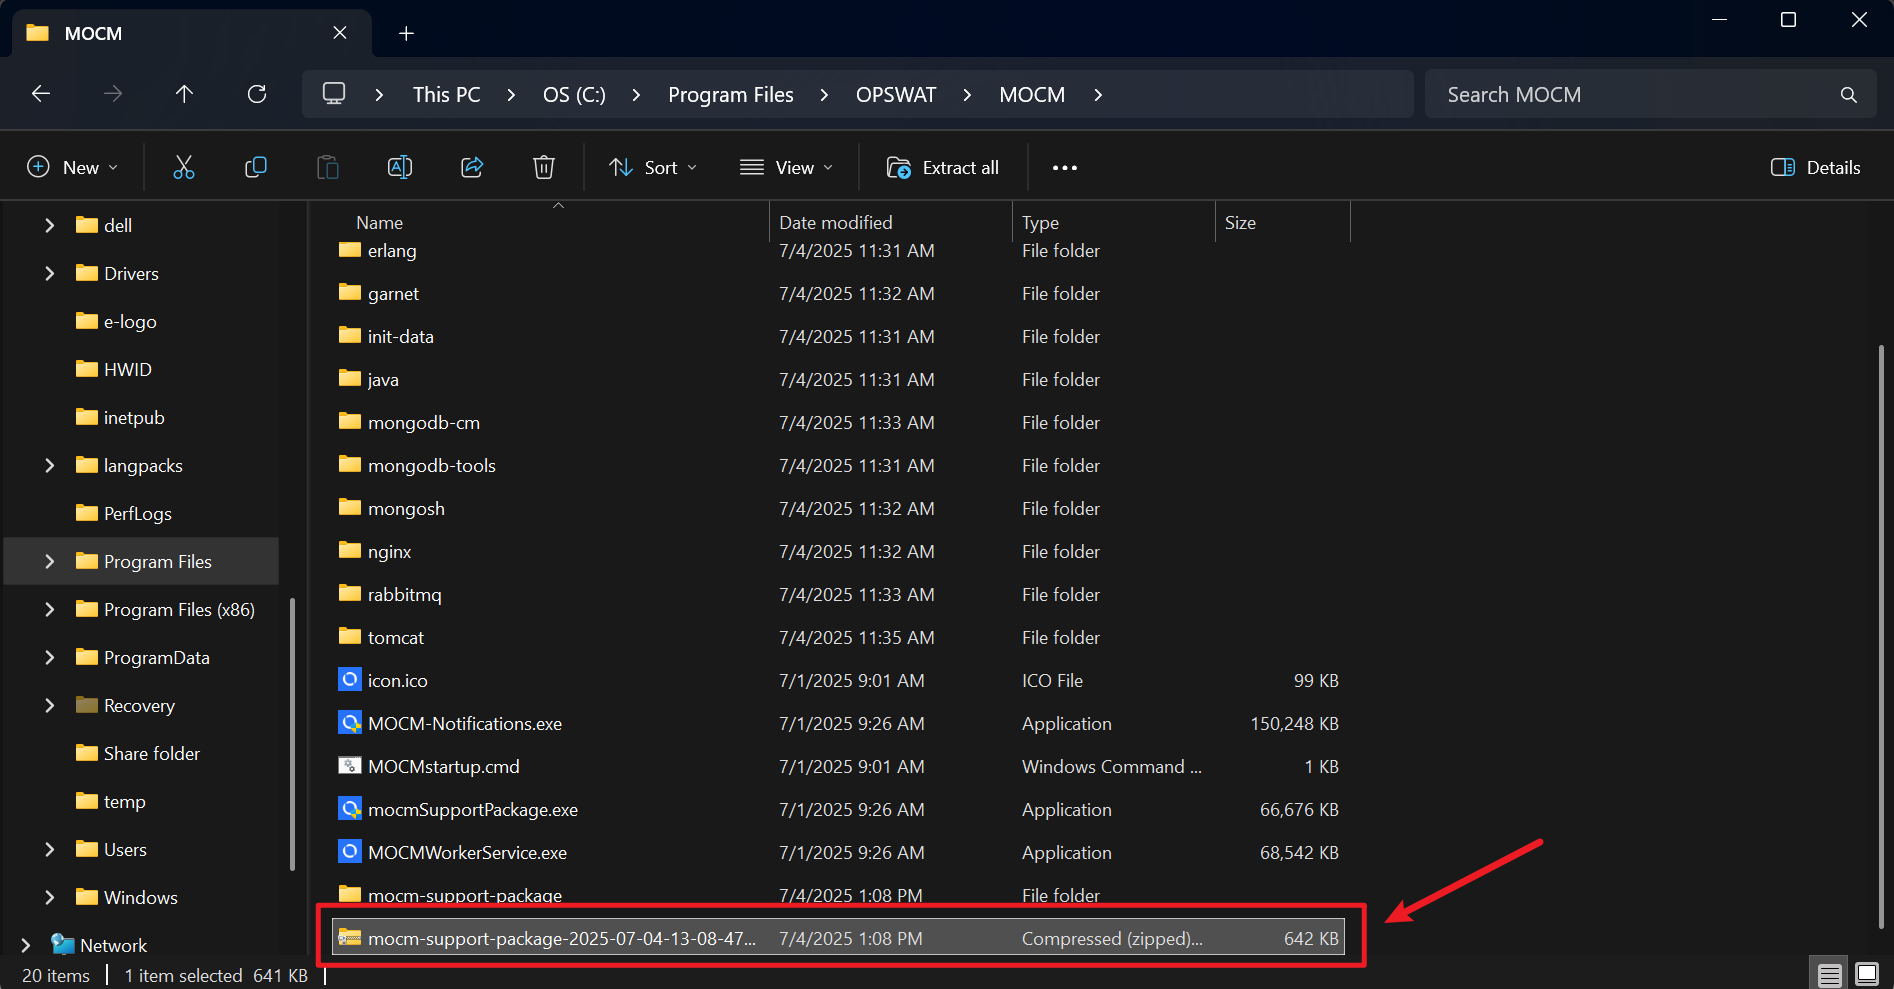1894x989 pixels.
Task: Expand the Windows tree node
Action: point(49,897)
